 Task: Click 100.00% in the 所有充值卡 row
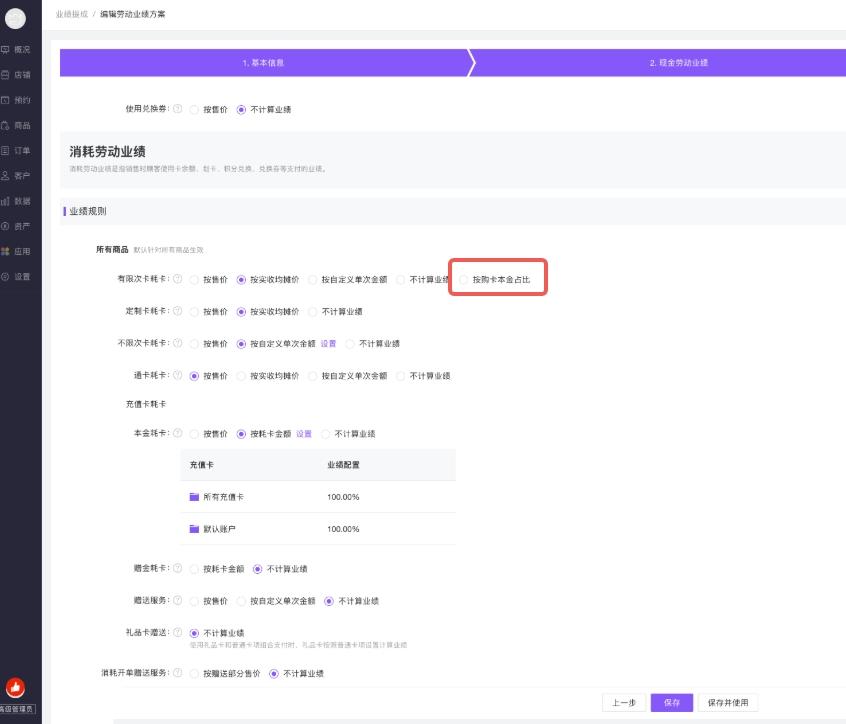tap(343, 497)
